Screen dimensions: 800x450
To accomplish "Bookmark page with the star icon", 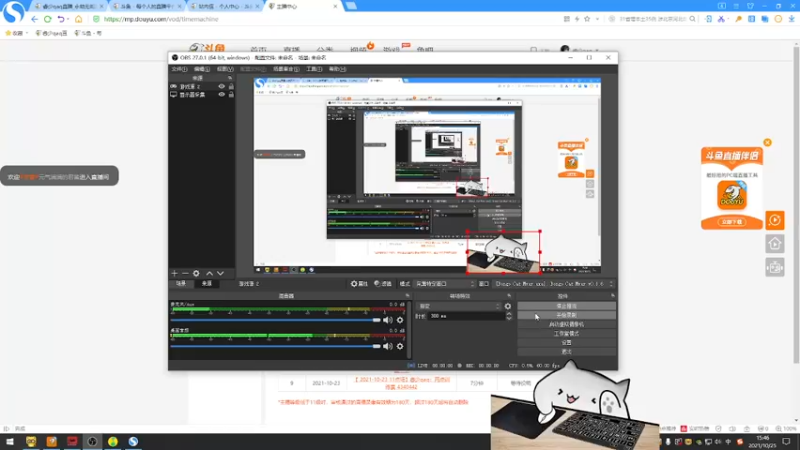I will pyautogui.click(x=587, y=19).
